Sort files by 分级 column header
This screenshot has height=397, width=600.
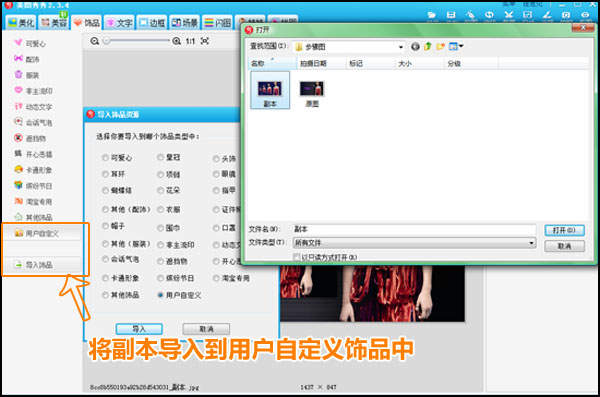pos(471,64)
